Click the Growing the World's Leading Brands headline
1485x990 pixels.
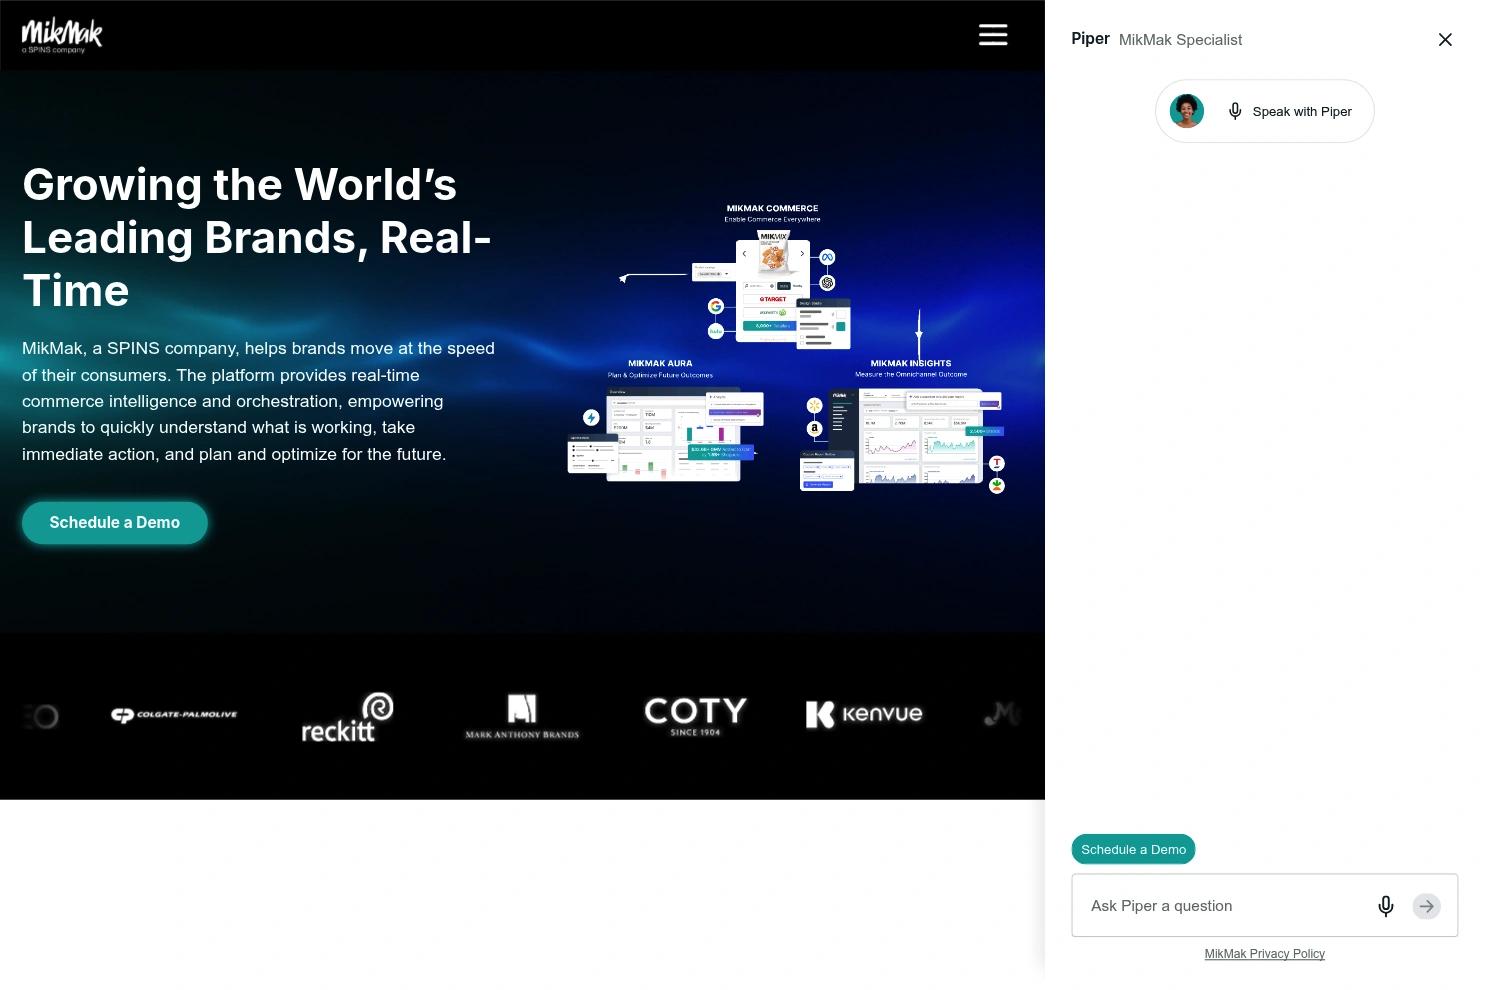(257, 238)
